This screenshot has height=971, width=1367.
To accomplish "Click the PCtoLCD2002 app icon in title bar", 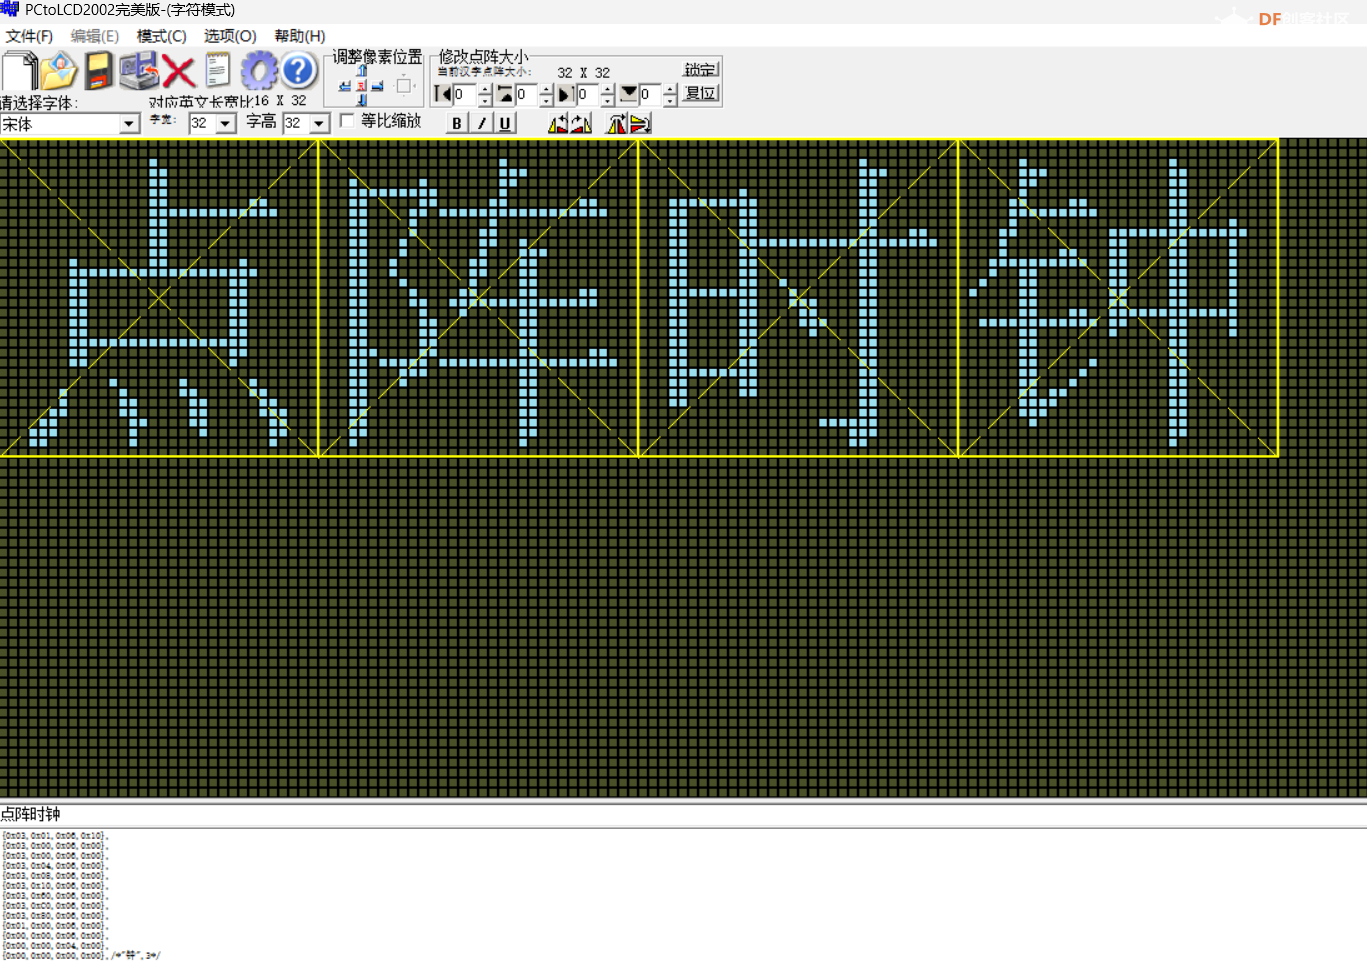I will click(10, 9).
